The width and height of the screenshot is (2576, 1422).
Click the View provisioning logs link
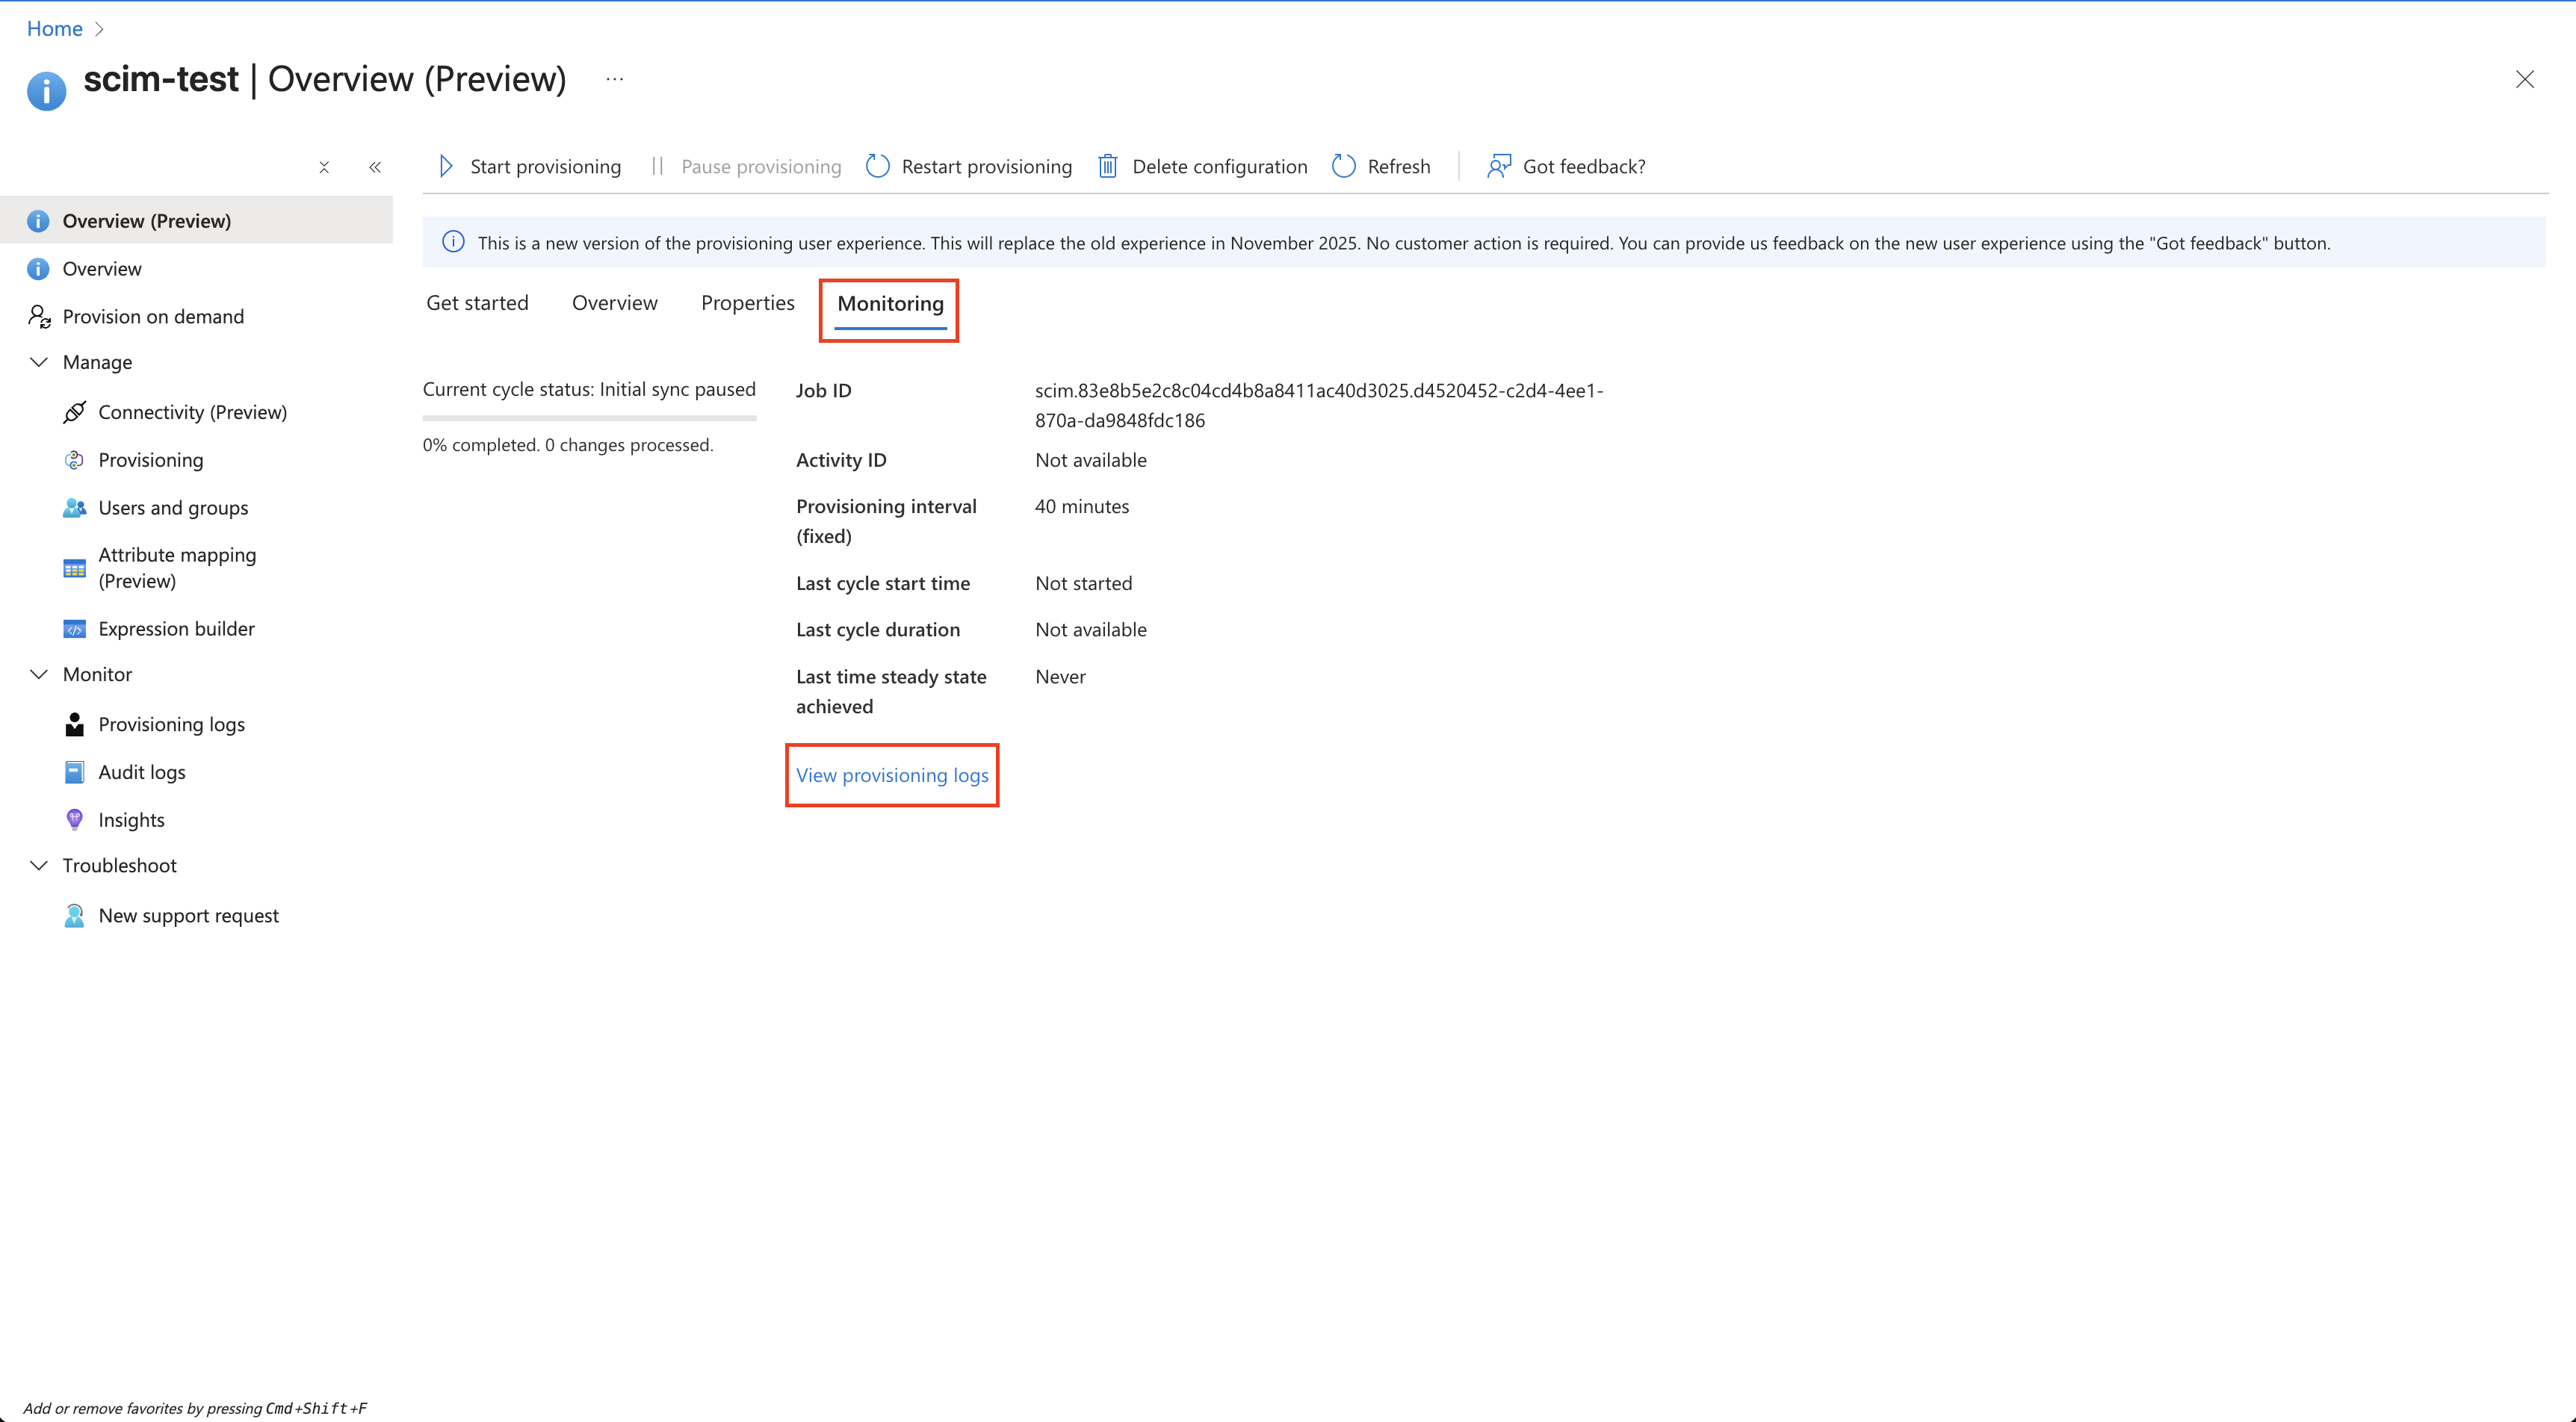[x=891, y=775]
